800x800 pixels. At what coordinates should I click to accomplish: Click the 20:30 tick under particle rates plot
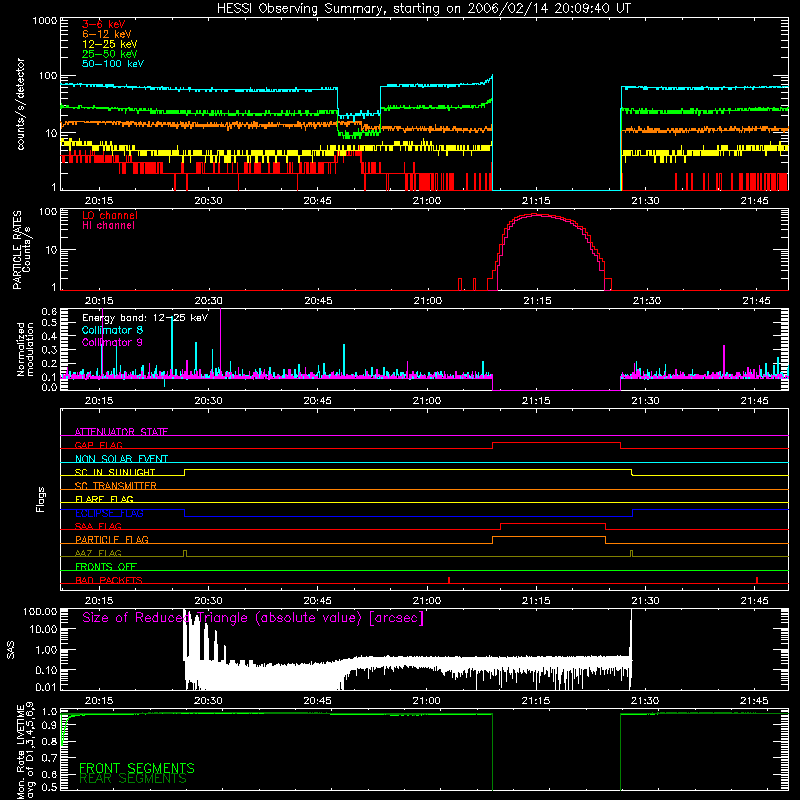tap(208, 301)
